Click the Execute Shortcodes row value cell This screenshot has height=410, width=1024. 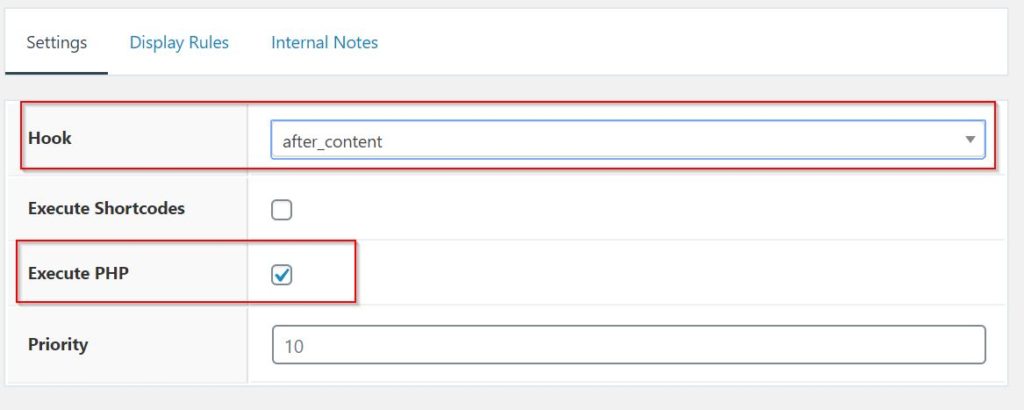[x=628, y=209]
